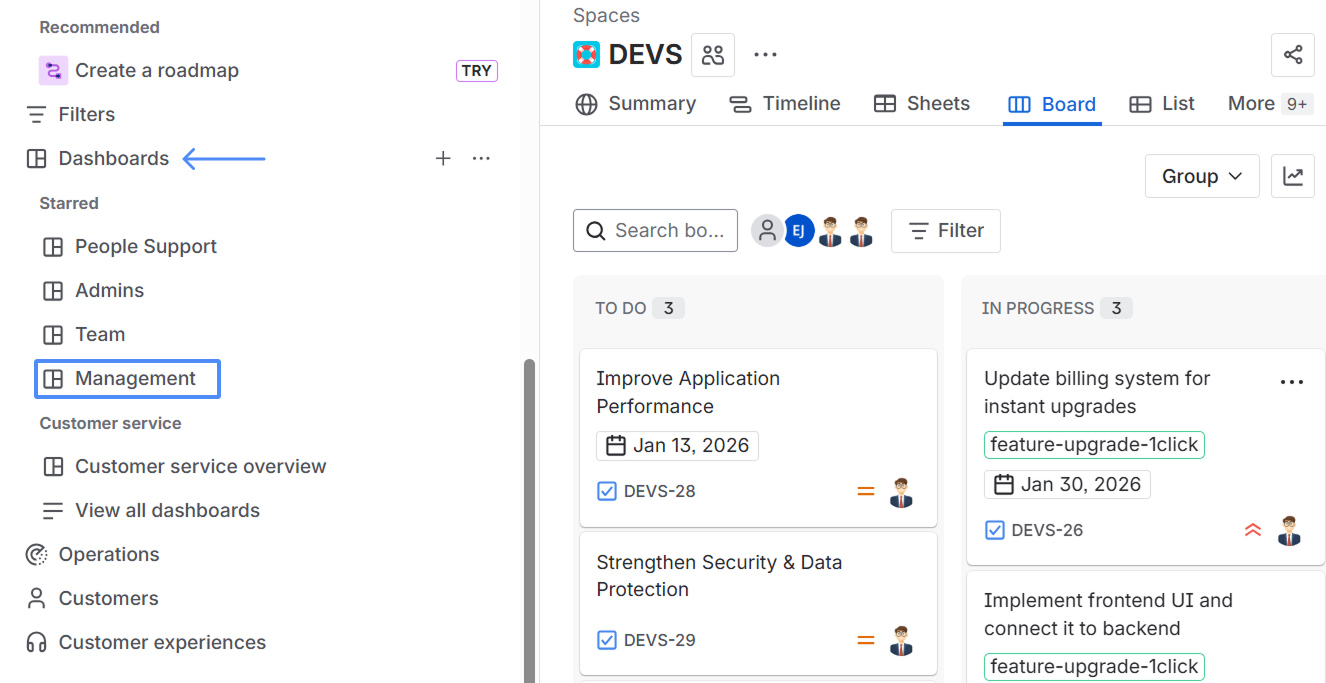This screenshot has width=1326, height=683.
Task: Switch to the List tab
Action: 1162,104
